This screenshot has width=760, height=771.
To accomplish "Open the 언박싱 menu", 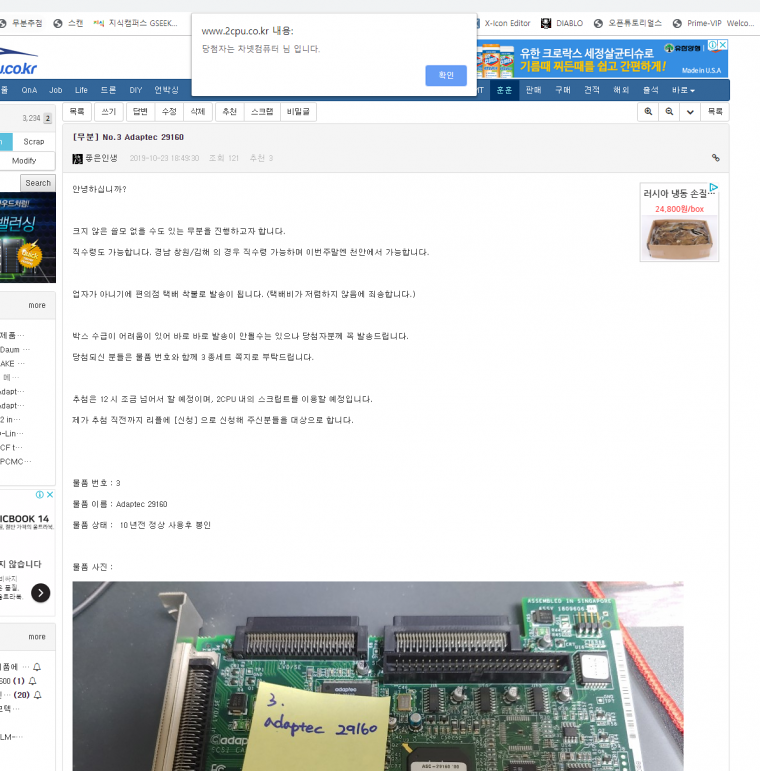I will click(166, 90).
